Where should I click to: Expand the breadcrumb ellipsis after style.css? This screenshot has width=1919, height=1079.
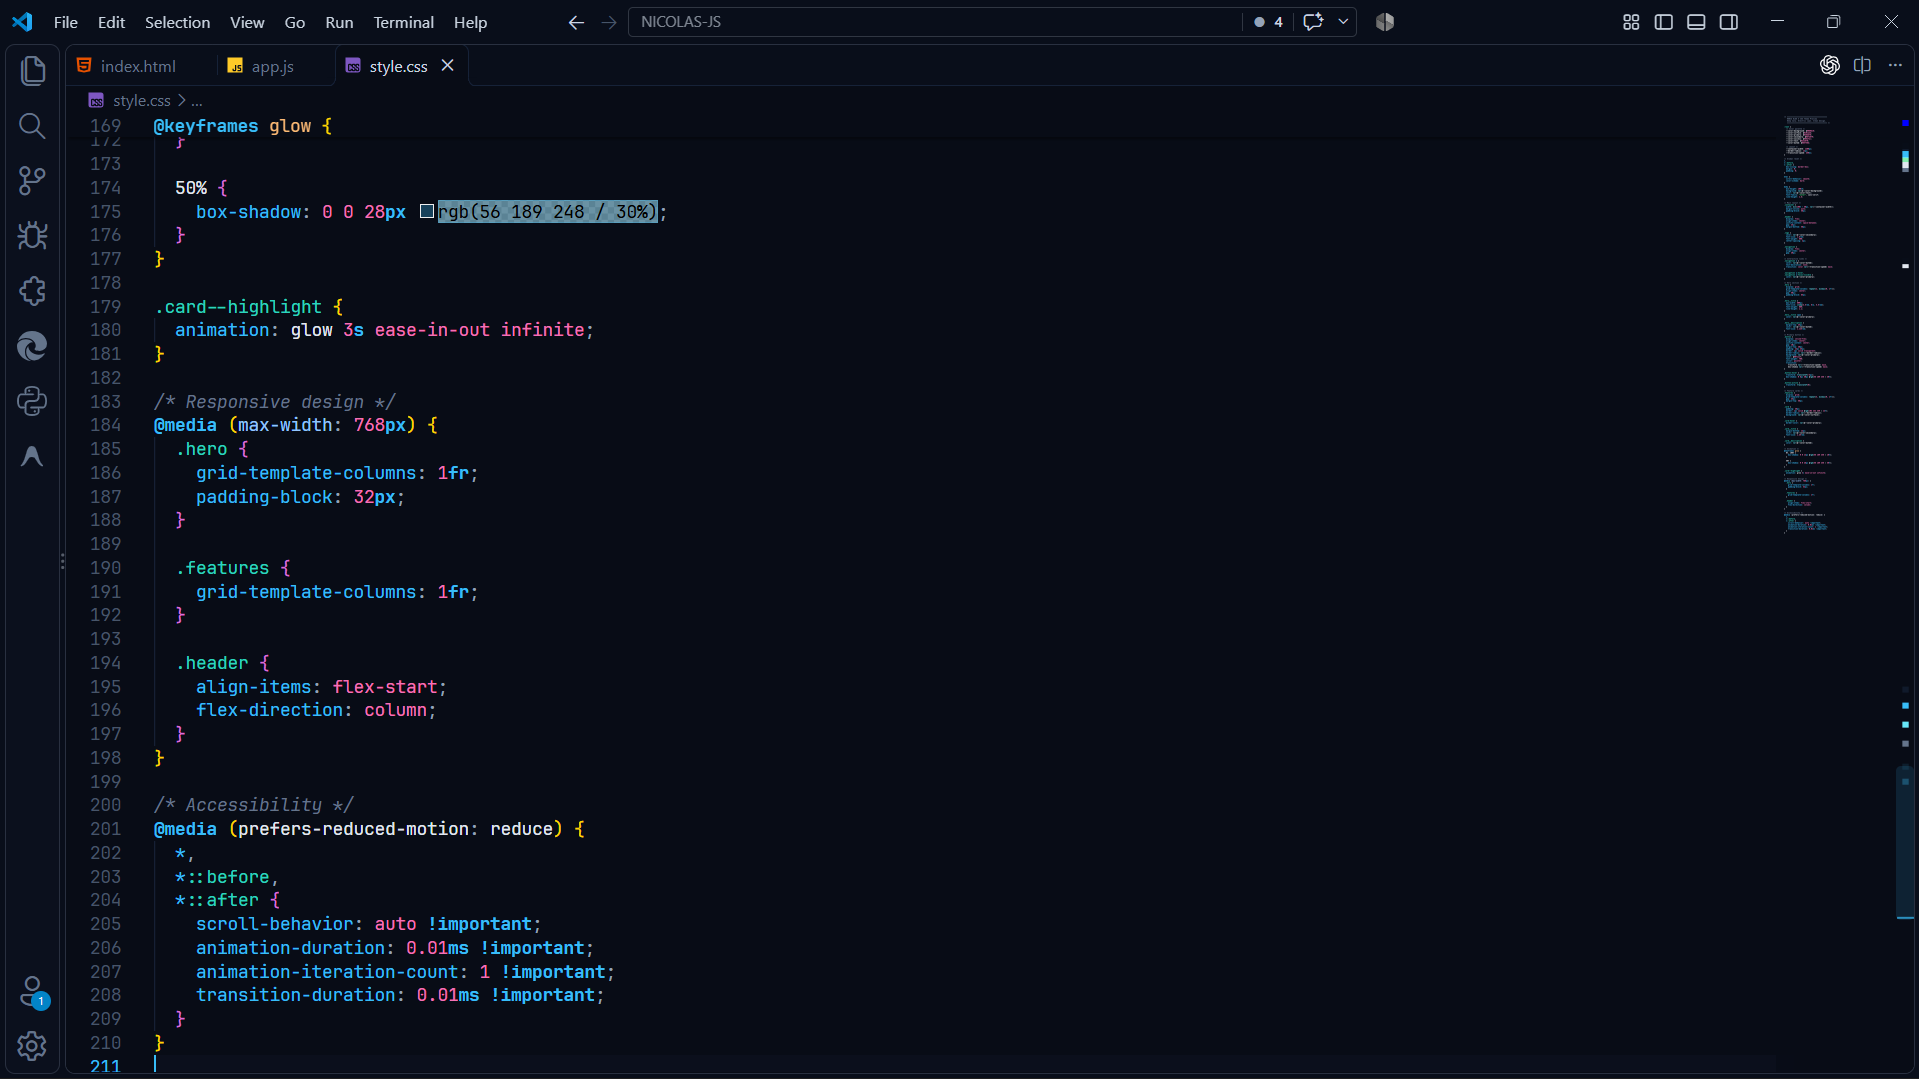click(x=197, y=101)
